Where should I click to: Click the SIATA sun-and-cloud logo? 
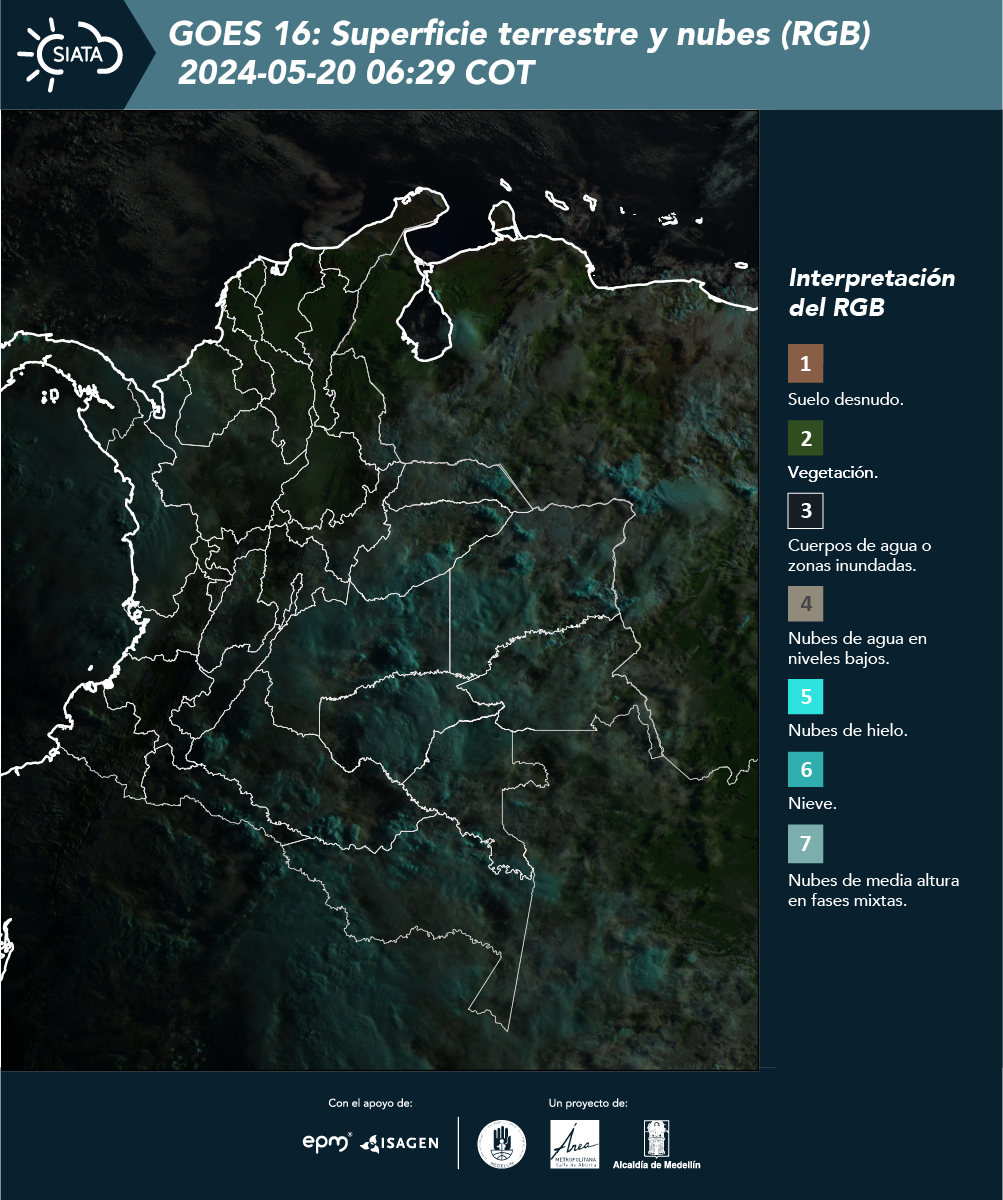70,53
